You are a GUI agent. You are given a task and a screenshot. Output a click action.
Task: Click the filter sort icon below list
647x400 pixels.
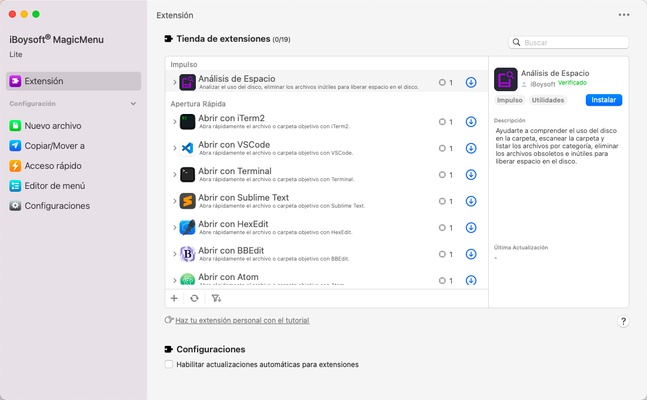216,298
